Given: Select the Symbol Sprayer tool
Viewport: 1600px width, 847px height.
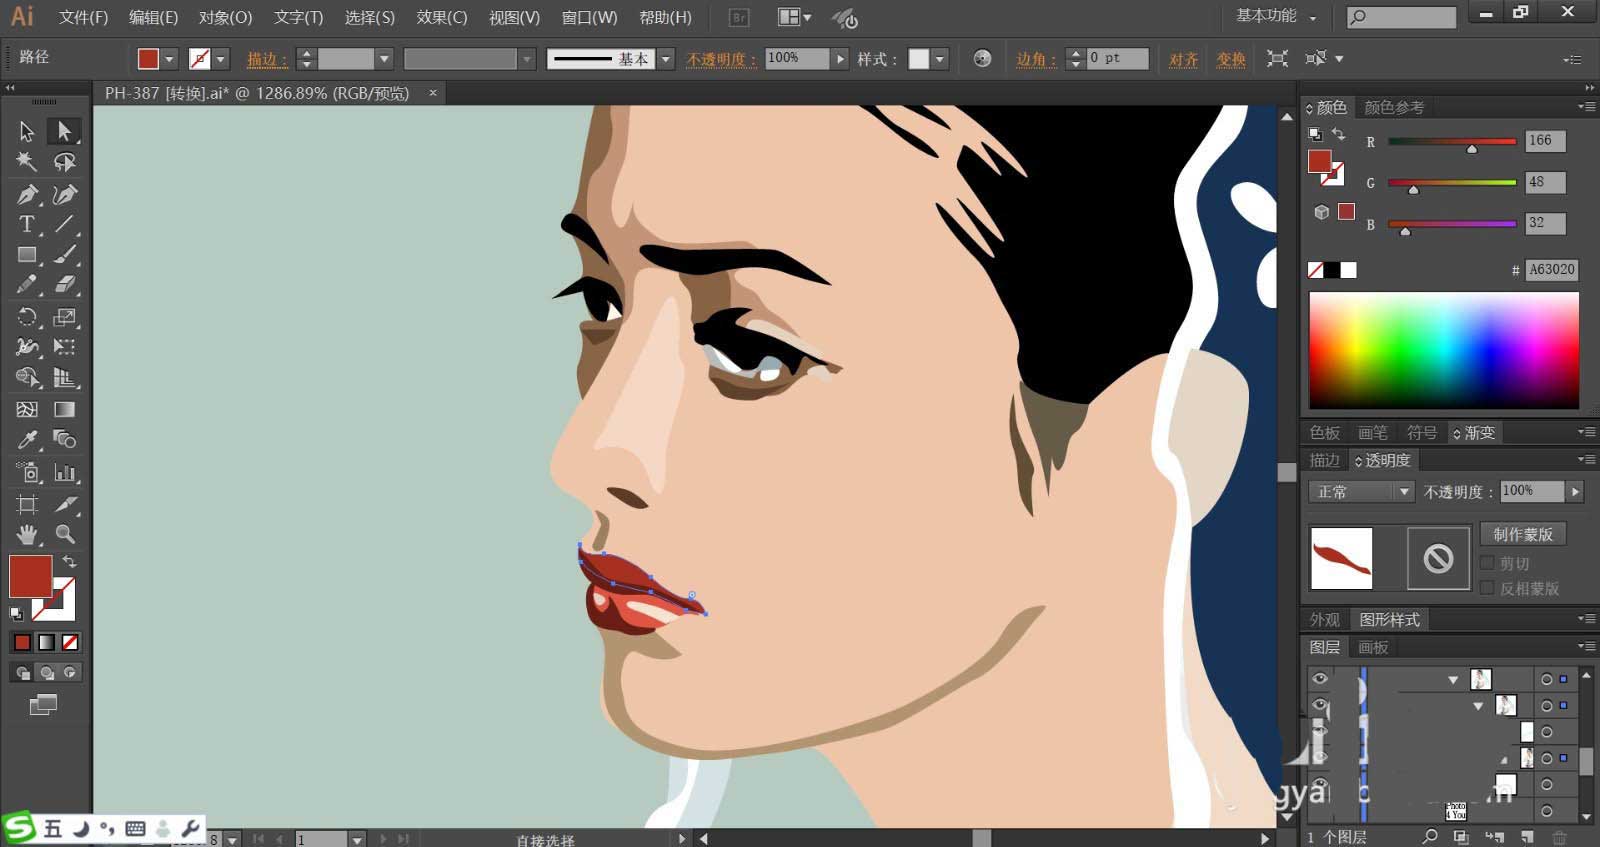Looking at the screenshot, I should (x=27, y=472).
